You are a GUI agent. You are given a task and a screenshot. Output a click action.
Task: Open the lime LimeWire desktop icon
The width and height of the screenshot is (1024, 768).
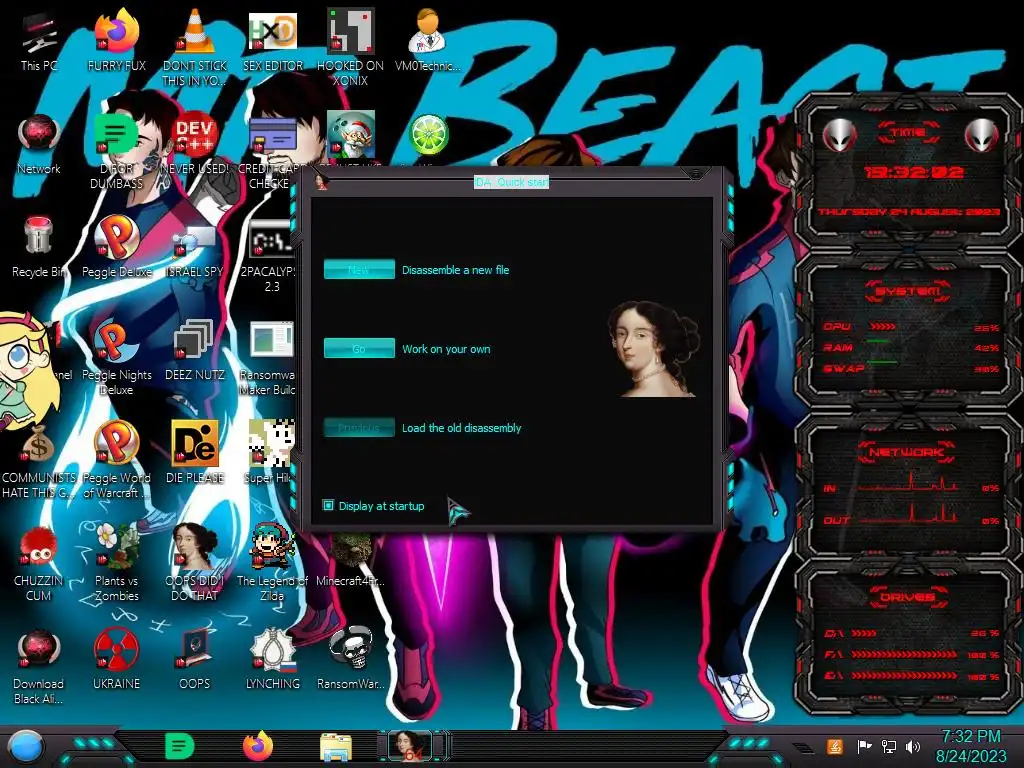coord(428,134)
